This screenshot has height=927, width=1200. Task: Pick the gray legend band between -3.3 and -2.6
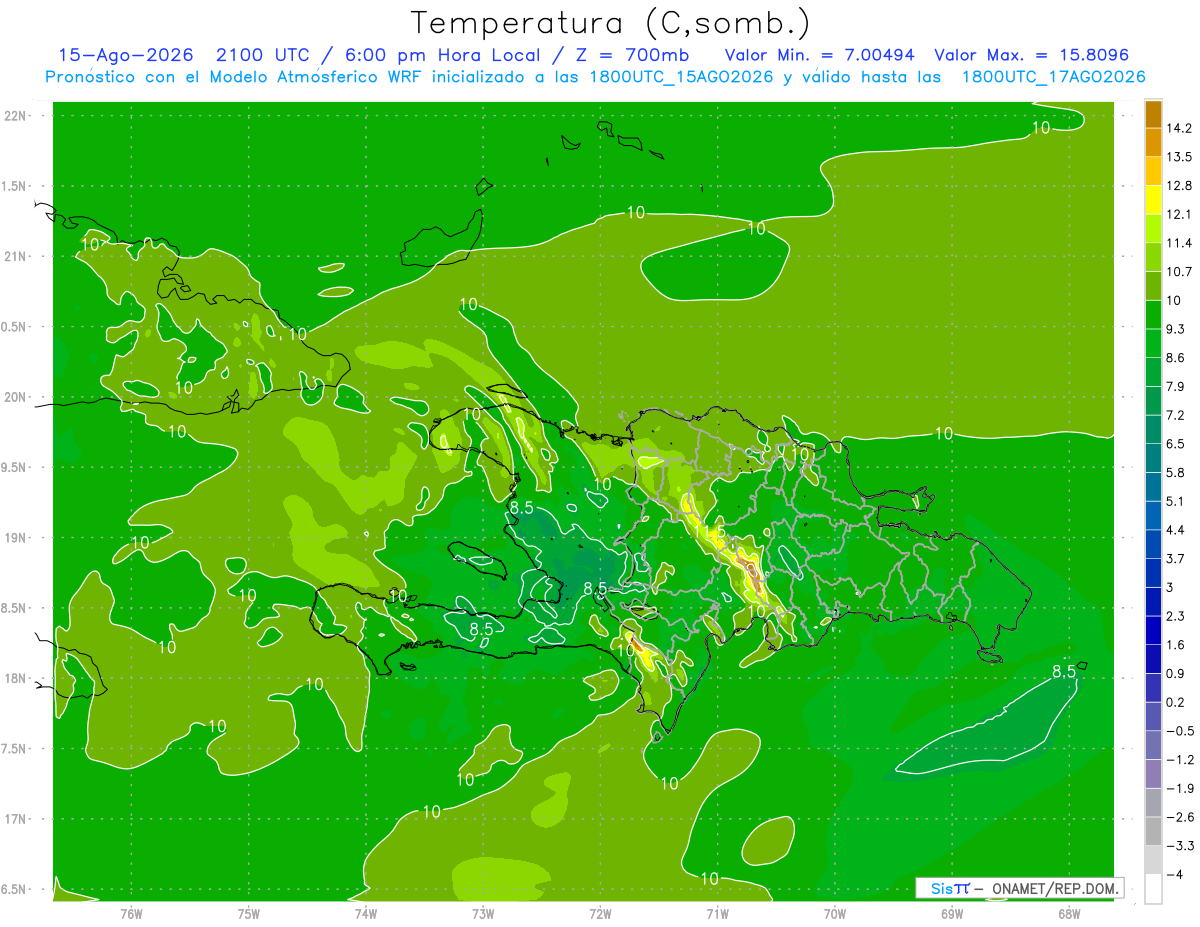[x=1153, y=831]
